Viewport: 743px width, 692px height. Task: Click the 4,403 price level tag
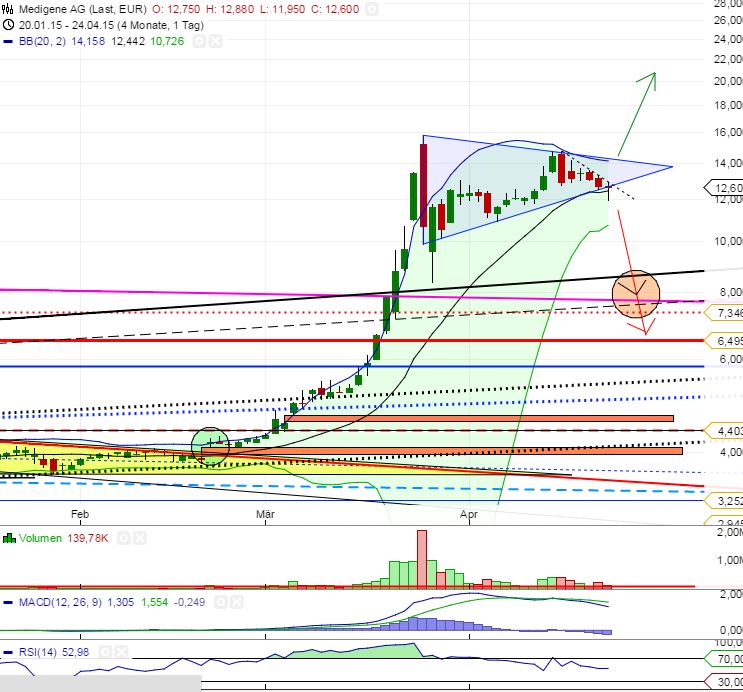click(724, 431)
